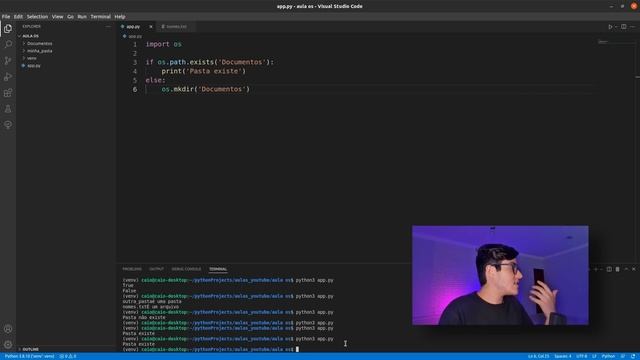Click line 6 os.mkdir code
This screenshot has width=640, height=360.
[205, 89]
